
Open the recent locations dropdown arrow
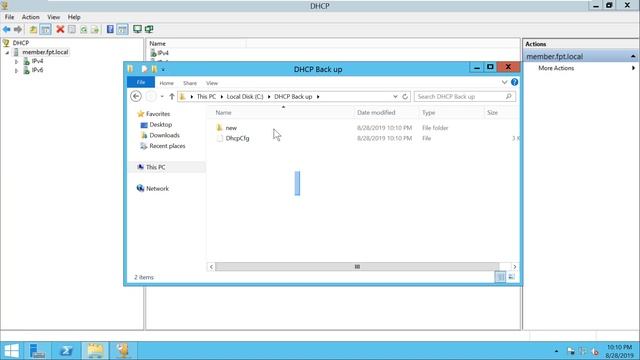pyautogui.click(x=162, y=97)
